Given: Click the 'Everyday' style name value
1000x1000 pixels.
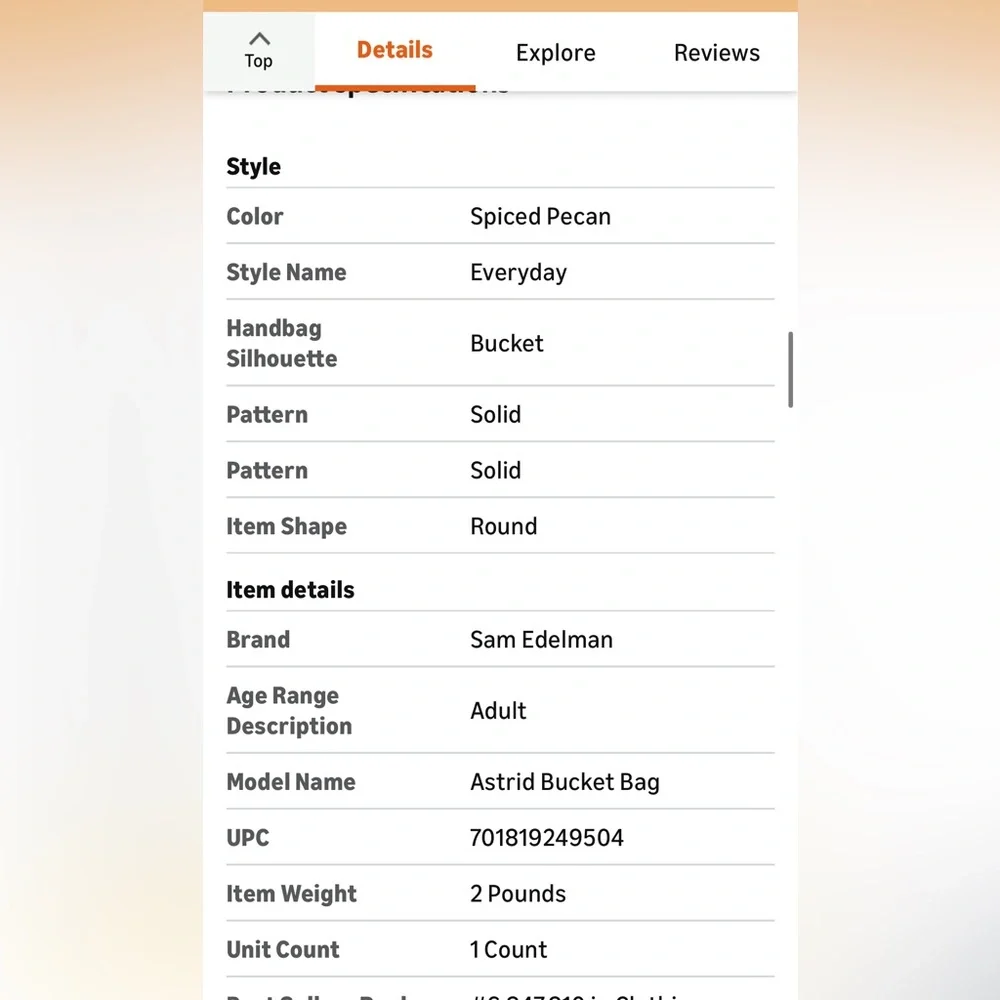Looking at the screenshot, I should tap(518, 273).
